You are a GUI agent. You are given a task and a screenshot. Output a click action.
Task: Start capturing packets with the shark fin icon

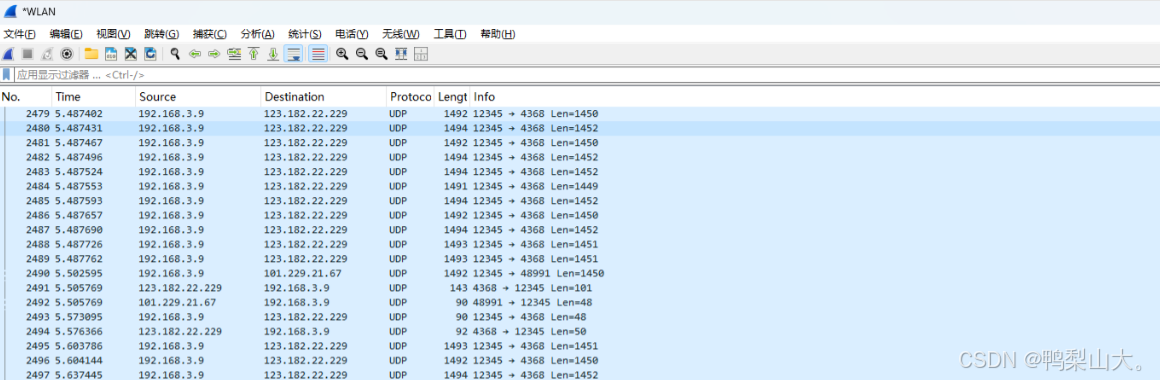click(7, 54)
